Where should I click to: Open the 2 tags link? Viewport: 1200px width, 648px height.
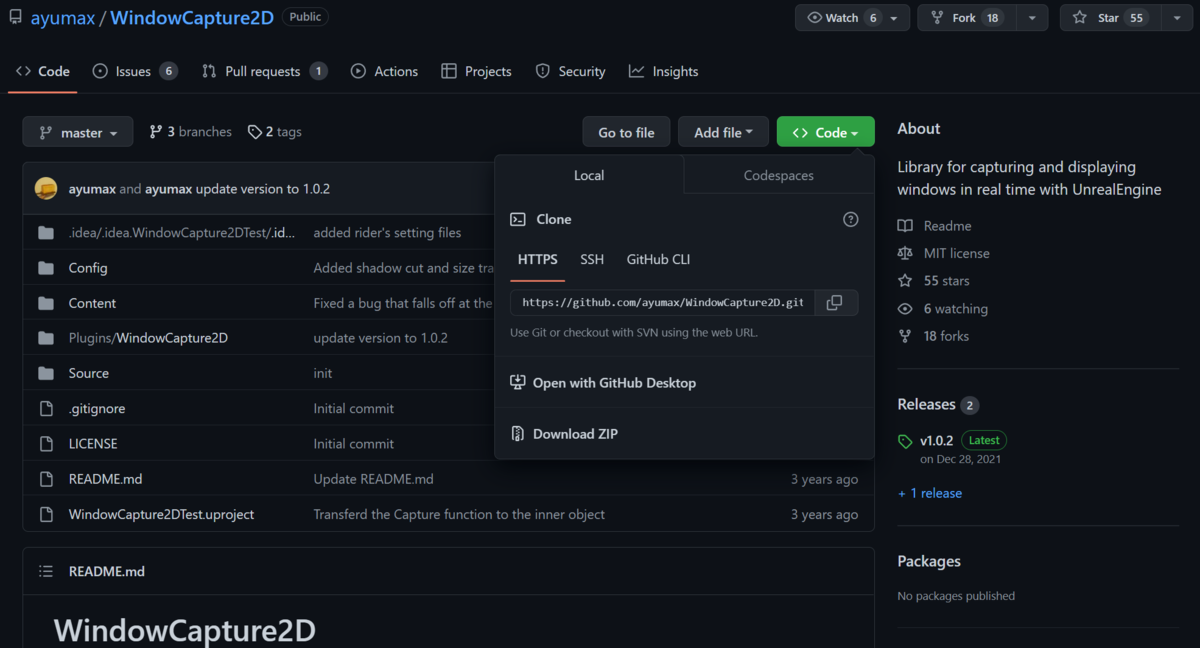(x=275, y=132)
